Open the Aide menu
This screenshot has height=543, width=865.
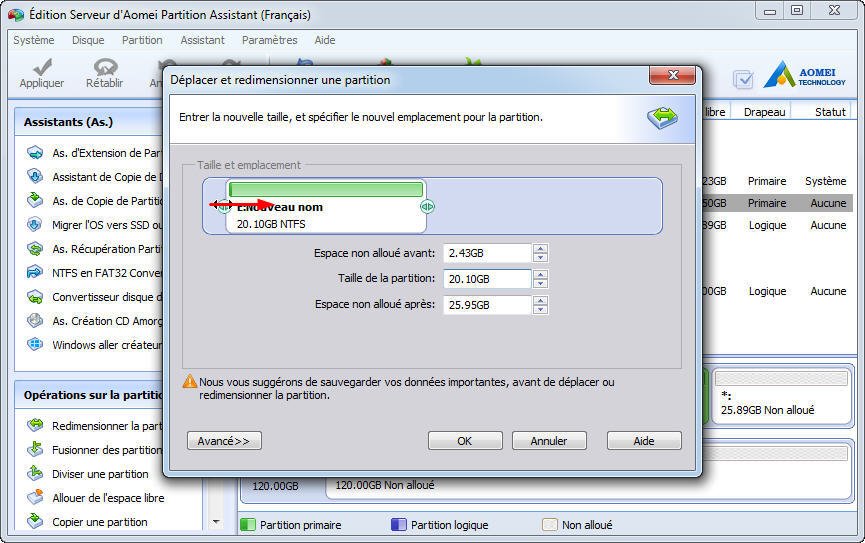click(325, 40)
